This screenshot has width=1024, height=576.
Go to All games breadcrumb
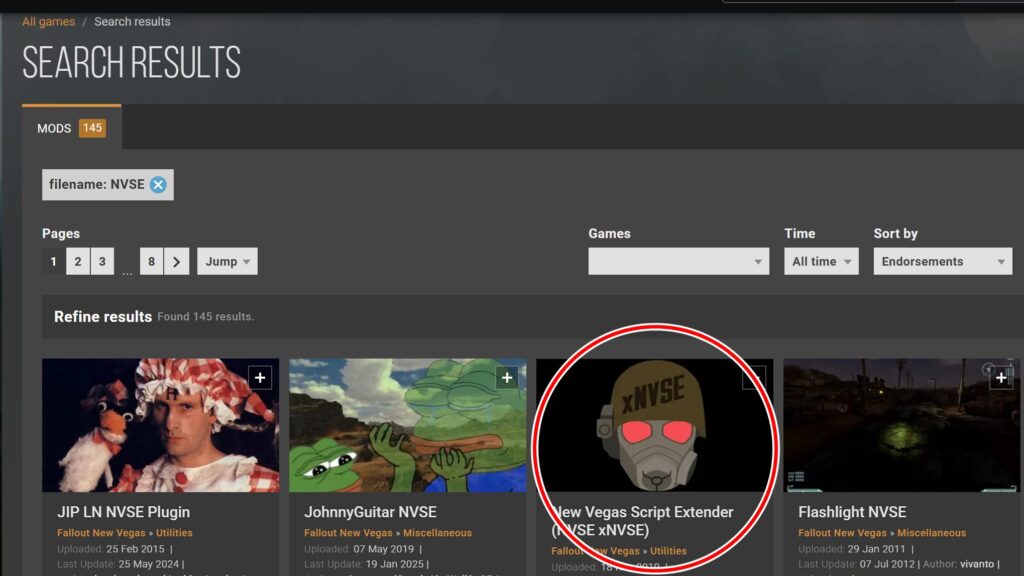point(48,21)
